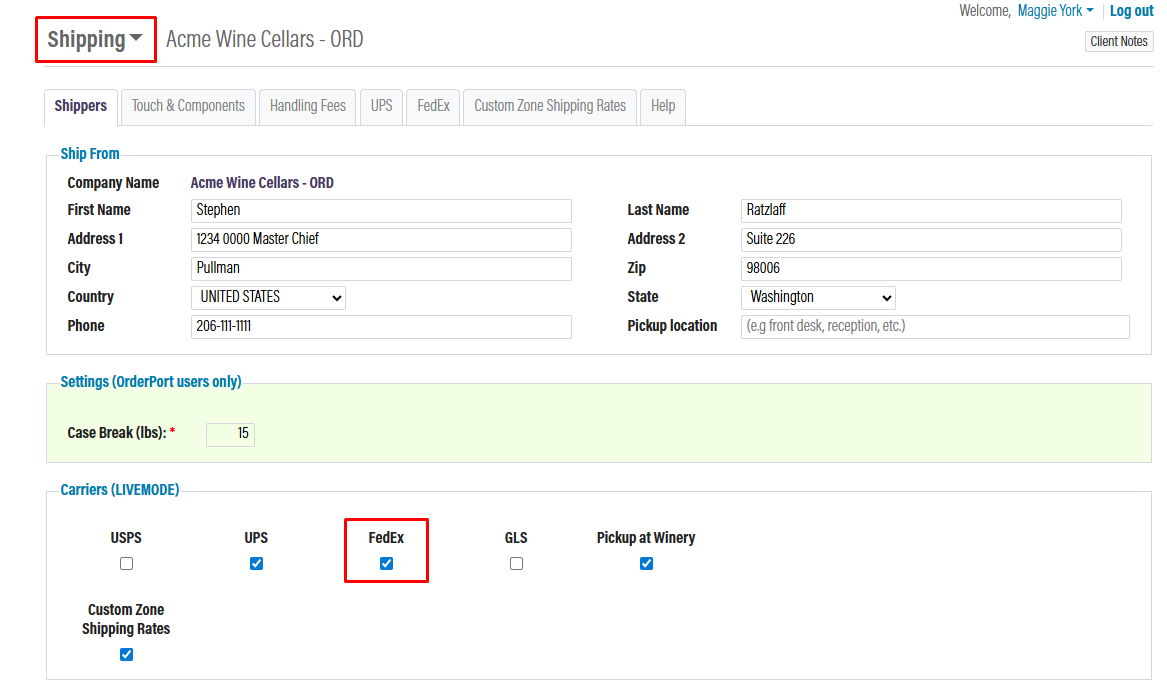Screen dimensions: 1167x694
Task: Toggle the FedEx carrier checkbox
Action: tap(386, 564)
